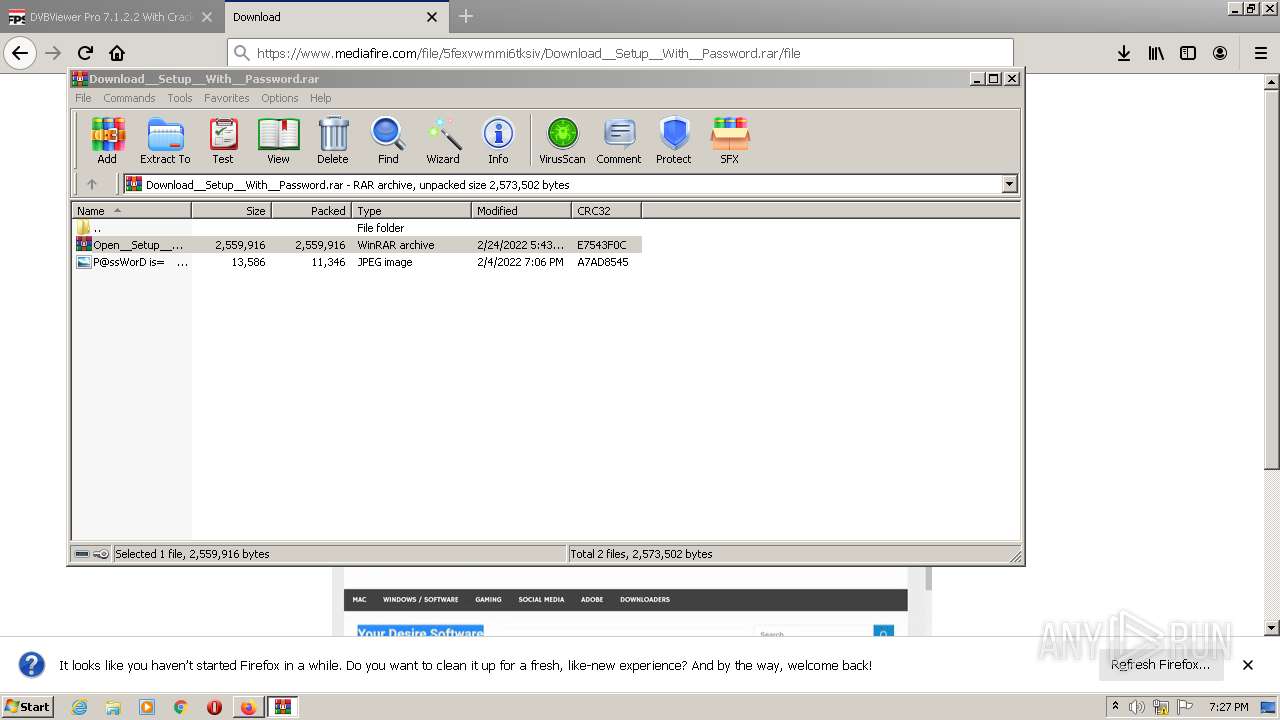This screenshot has width=1280, height=720.
Task: Click the webpage WINDOWS / SOFTWARE nav link
Action: pyautogui.click(x=420, y=600)
